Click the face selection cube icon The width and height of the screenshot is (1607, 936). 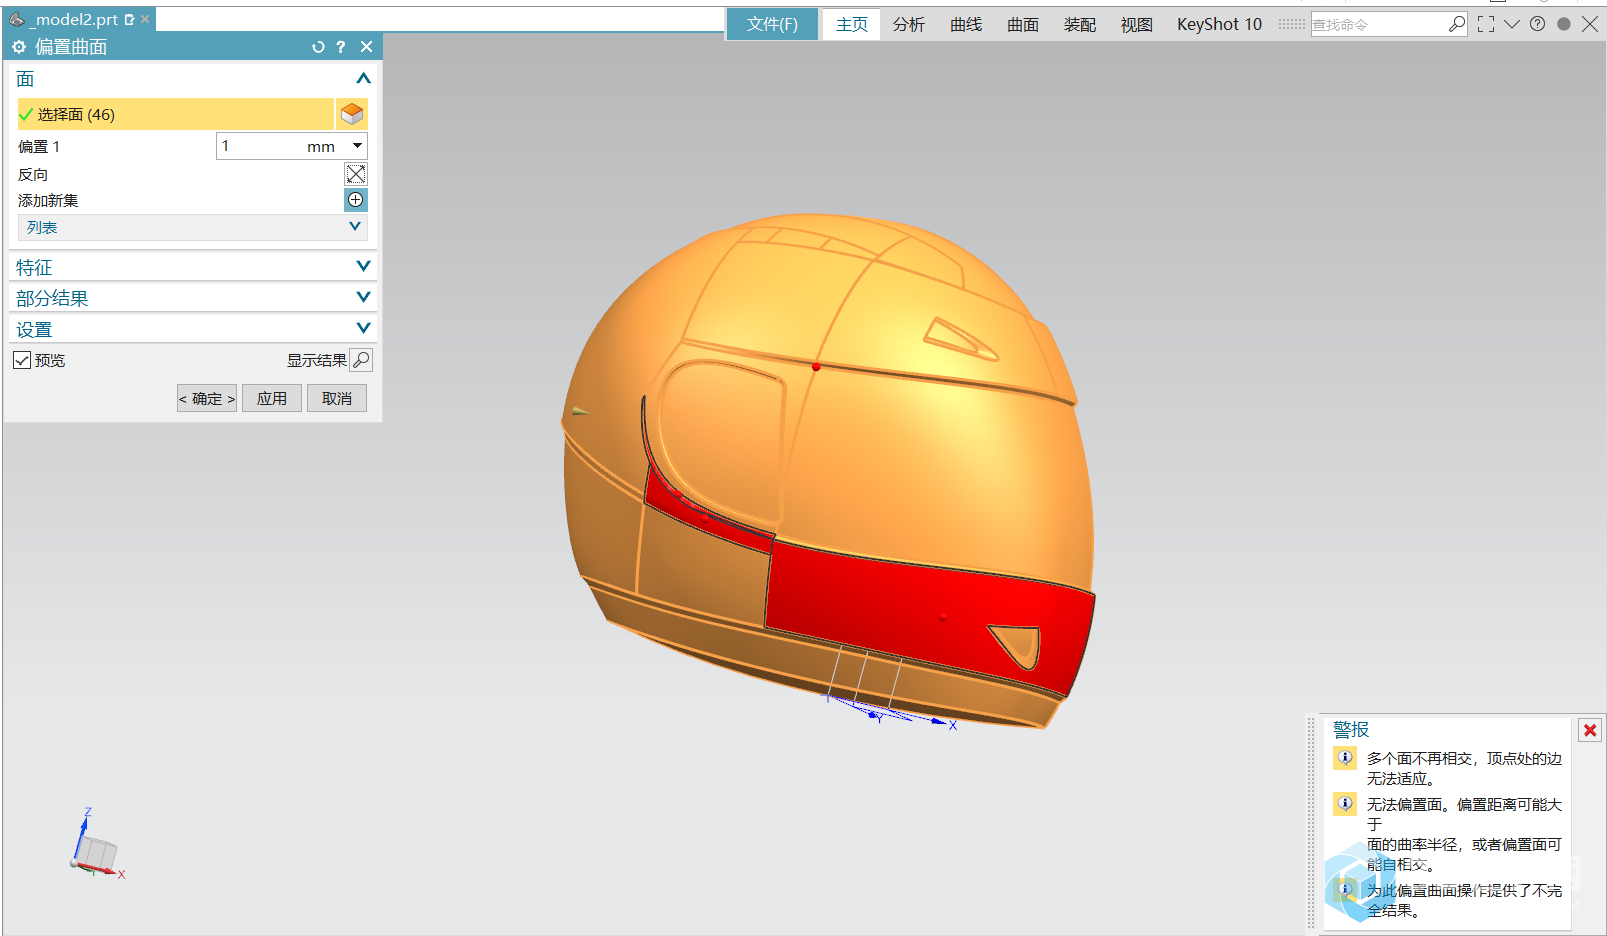tap(352, 114)
